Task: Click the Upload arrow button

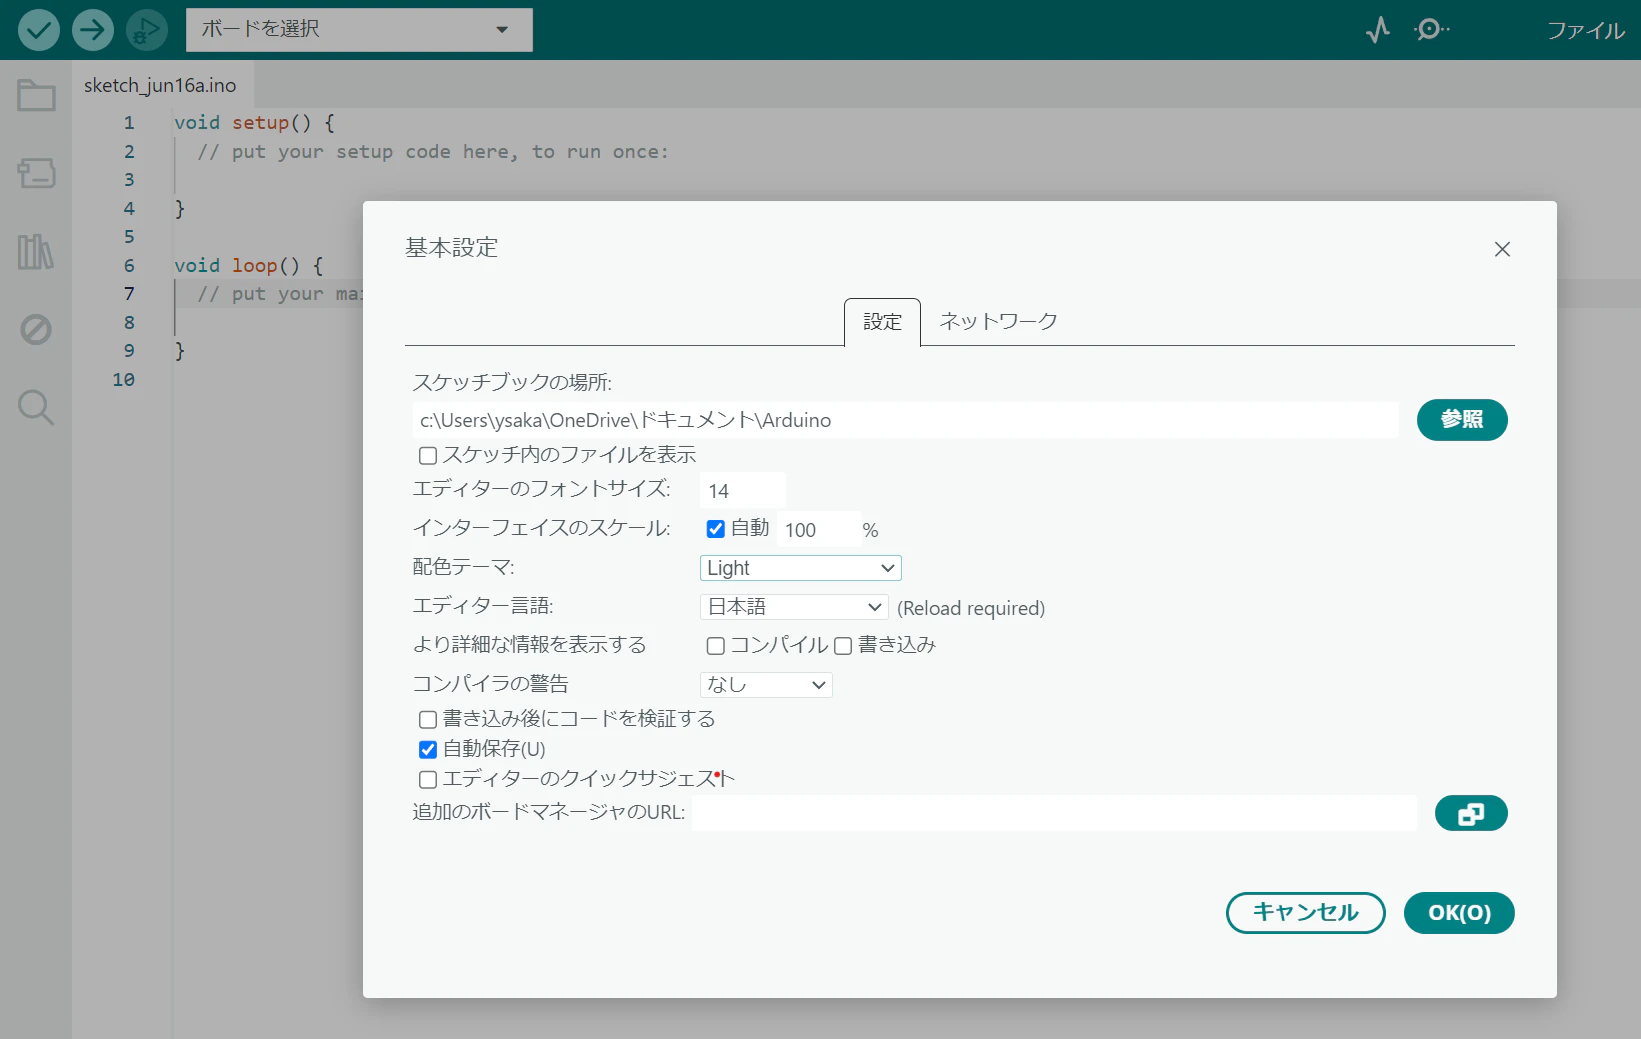Action: (93, 30)
